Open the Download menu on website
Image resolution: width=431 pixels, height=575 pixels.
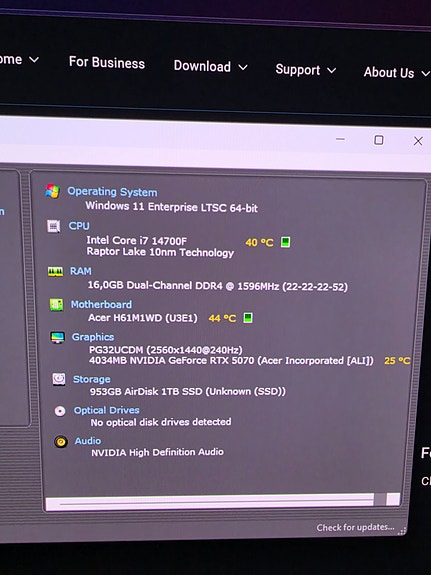[211, 66]
